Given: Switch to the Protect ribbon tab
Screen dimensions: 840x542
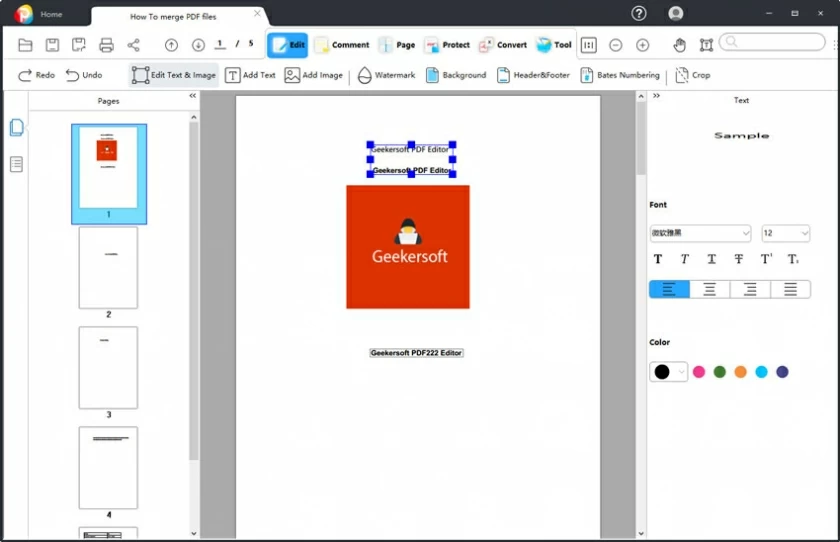Looking at the screenshot, I should pos(447,45).
